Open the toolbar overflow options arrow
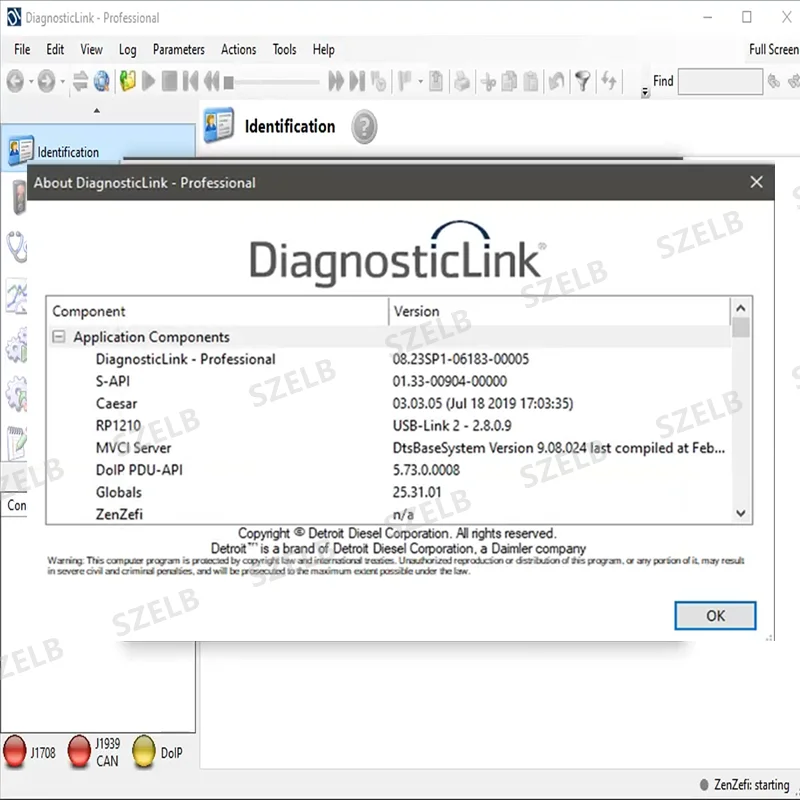The image size is (800, 800). click(645, 92)
